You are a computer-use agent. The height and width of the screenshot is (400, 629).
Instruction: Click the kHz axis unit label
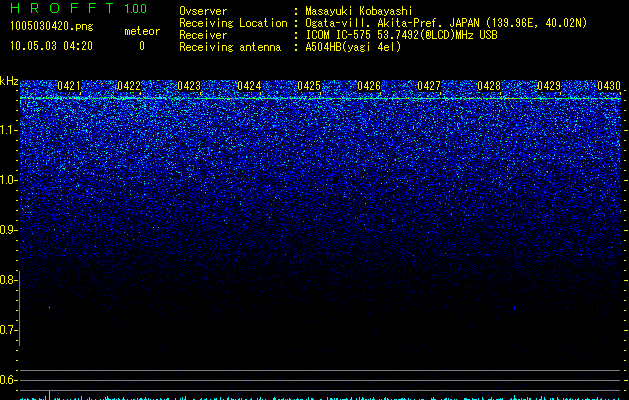9,81
